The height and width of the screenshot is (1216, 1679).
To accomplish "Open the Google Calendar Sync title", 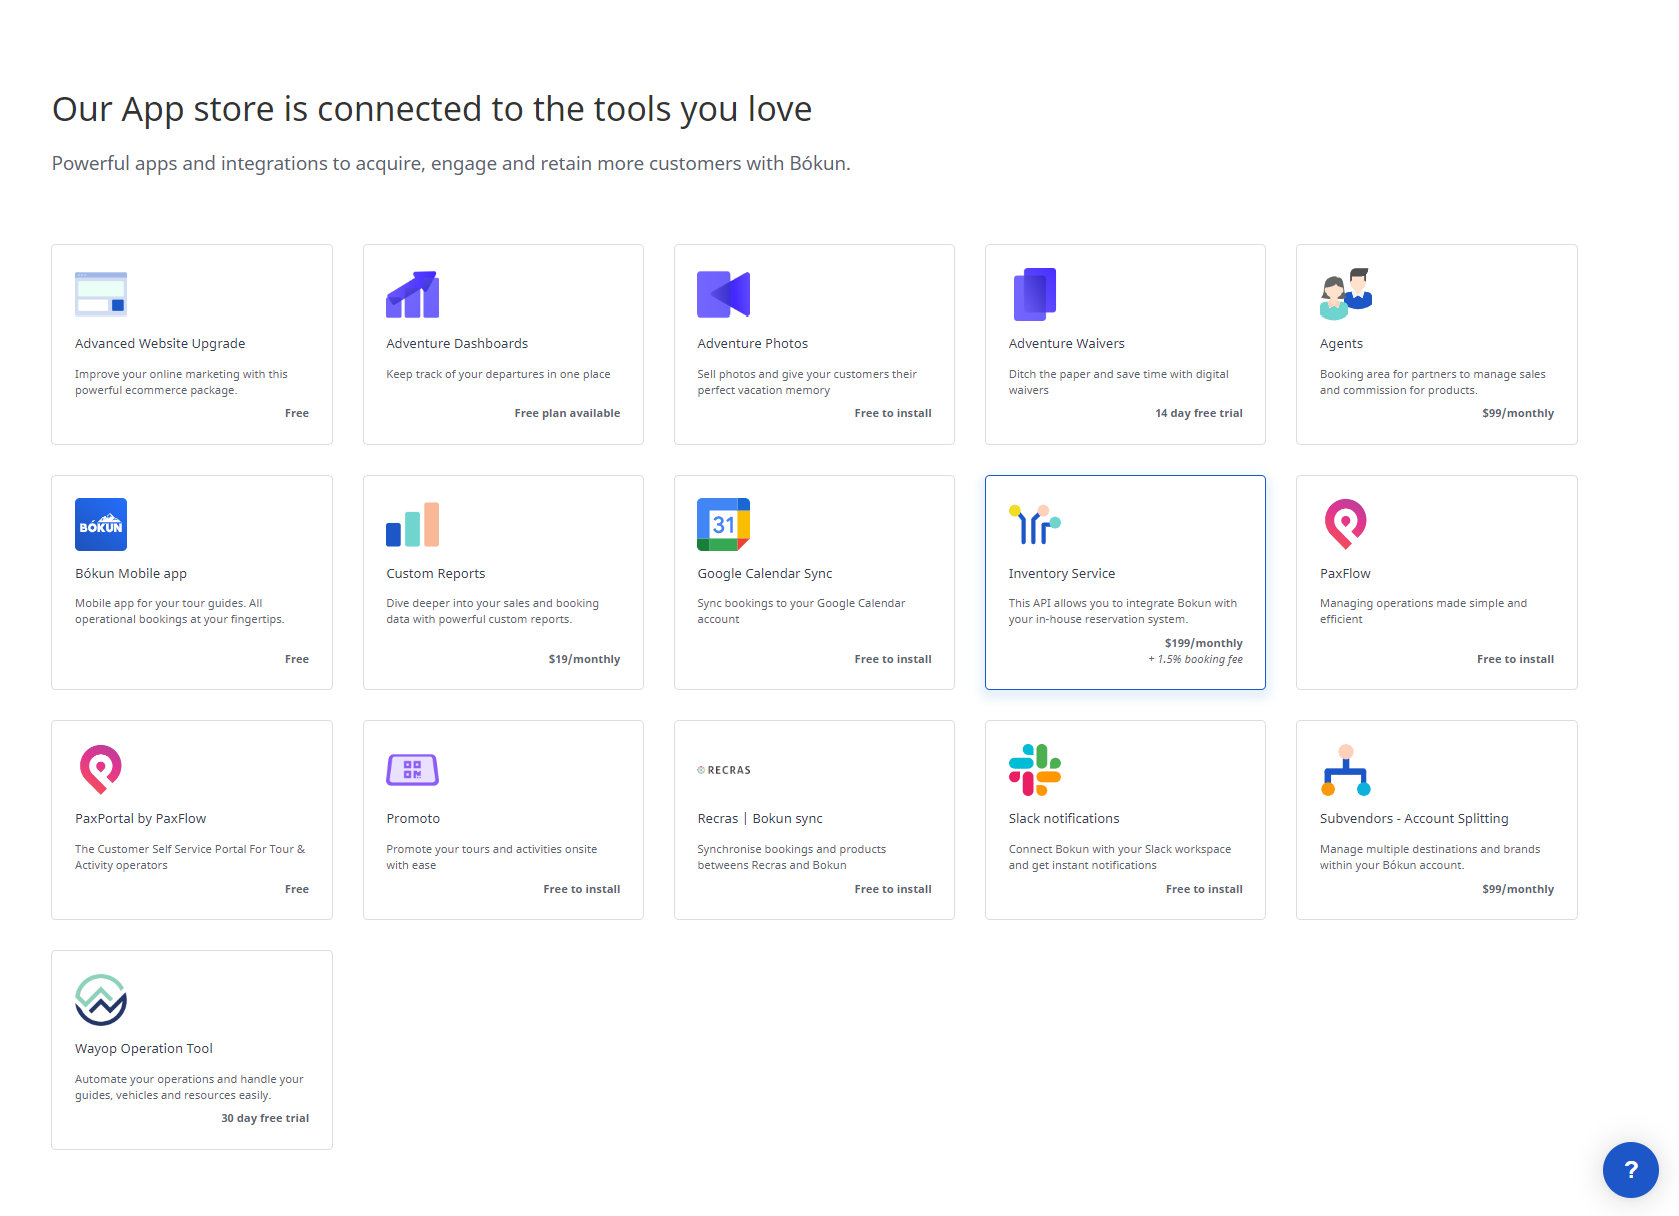I will [x=764, y=573].
